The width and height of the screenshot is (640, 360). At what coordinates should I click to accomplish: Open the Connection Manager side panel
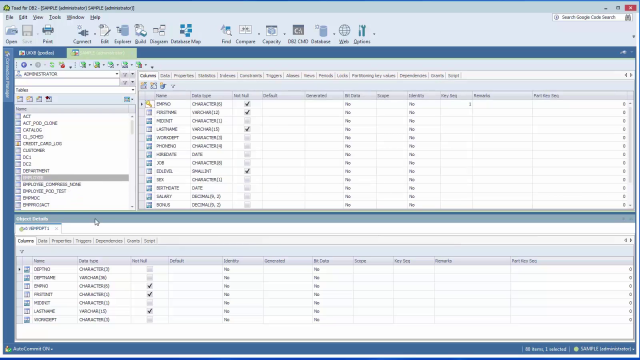[7, 75]
